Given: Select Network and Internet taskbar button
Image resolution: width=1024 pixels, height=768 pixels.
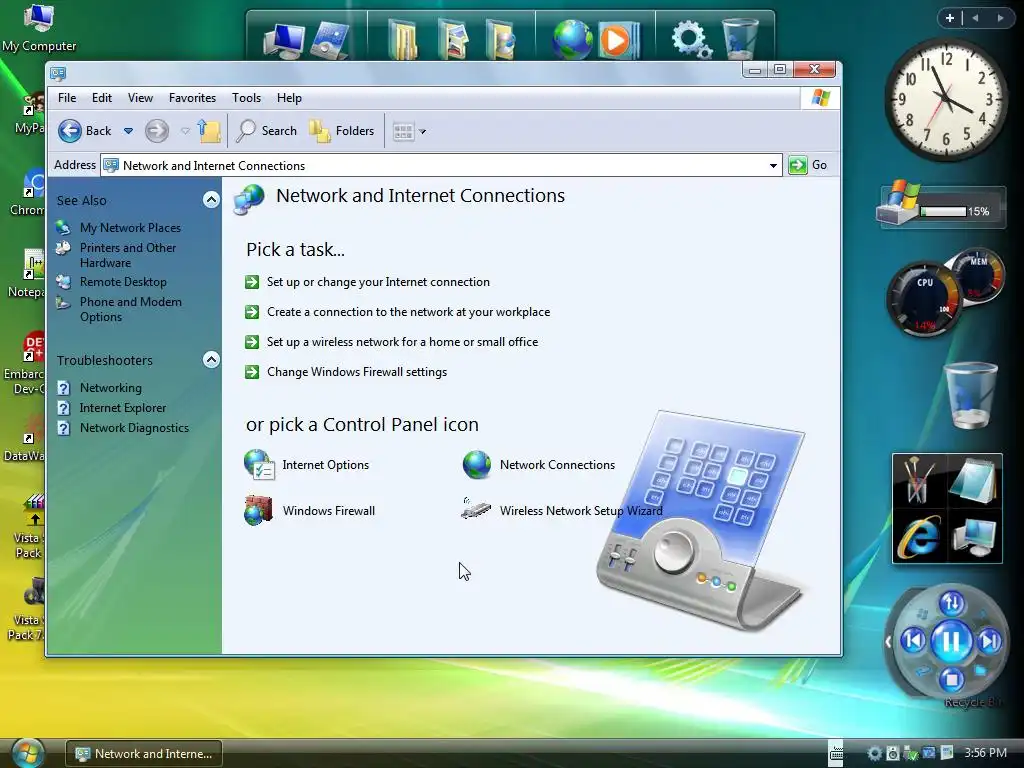Looking at the screenshot, I should (144, 753).
